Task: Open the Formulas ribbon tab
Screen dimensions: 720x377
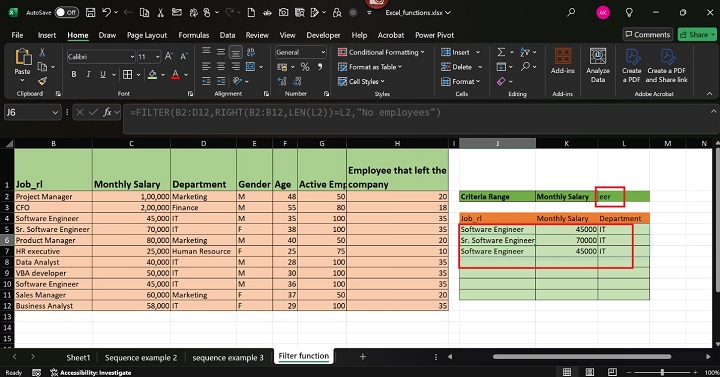Action: pyautogui.click(x=193, y=35)
